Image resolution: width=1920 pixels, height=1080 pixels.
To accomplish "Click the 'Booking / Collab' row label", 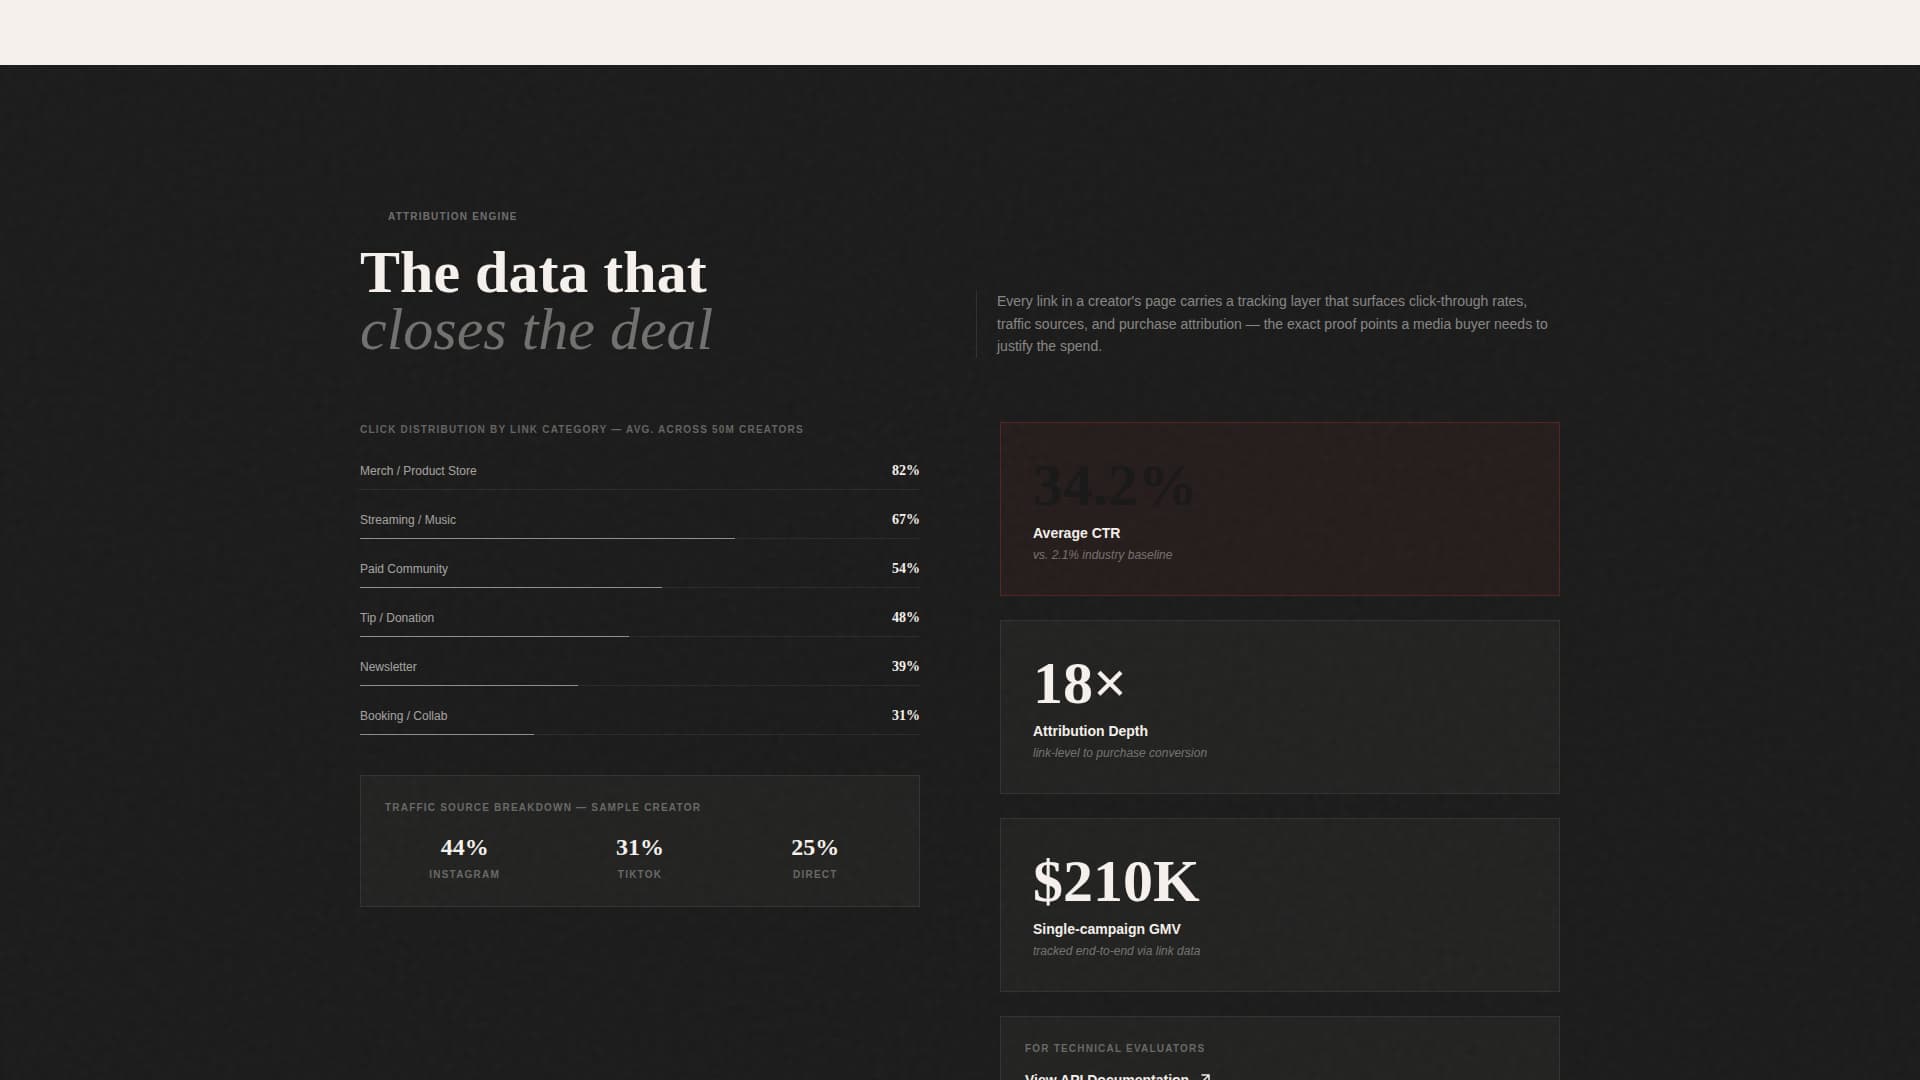I will pos(404,716).
